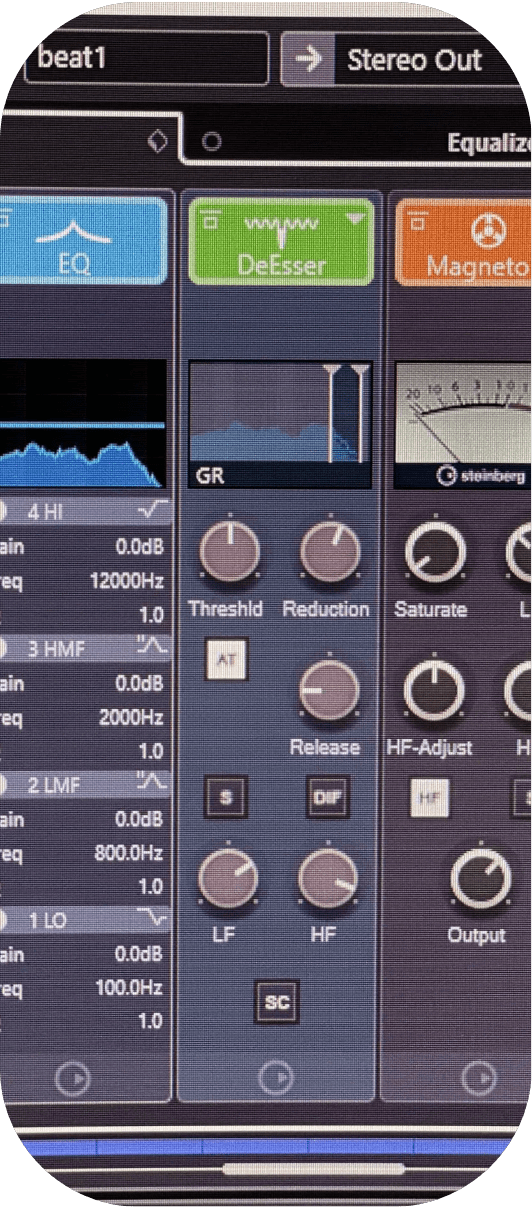Toggle the DeEsser AT auto threshold button

click(x=226, y=661)
